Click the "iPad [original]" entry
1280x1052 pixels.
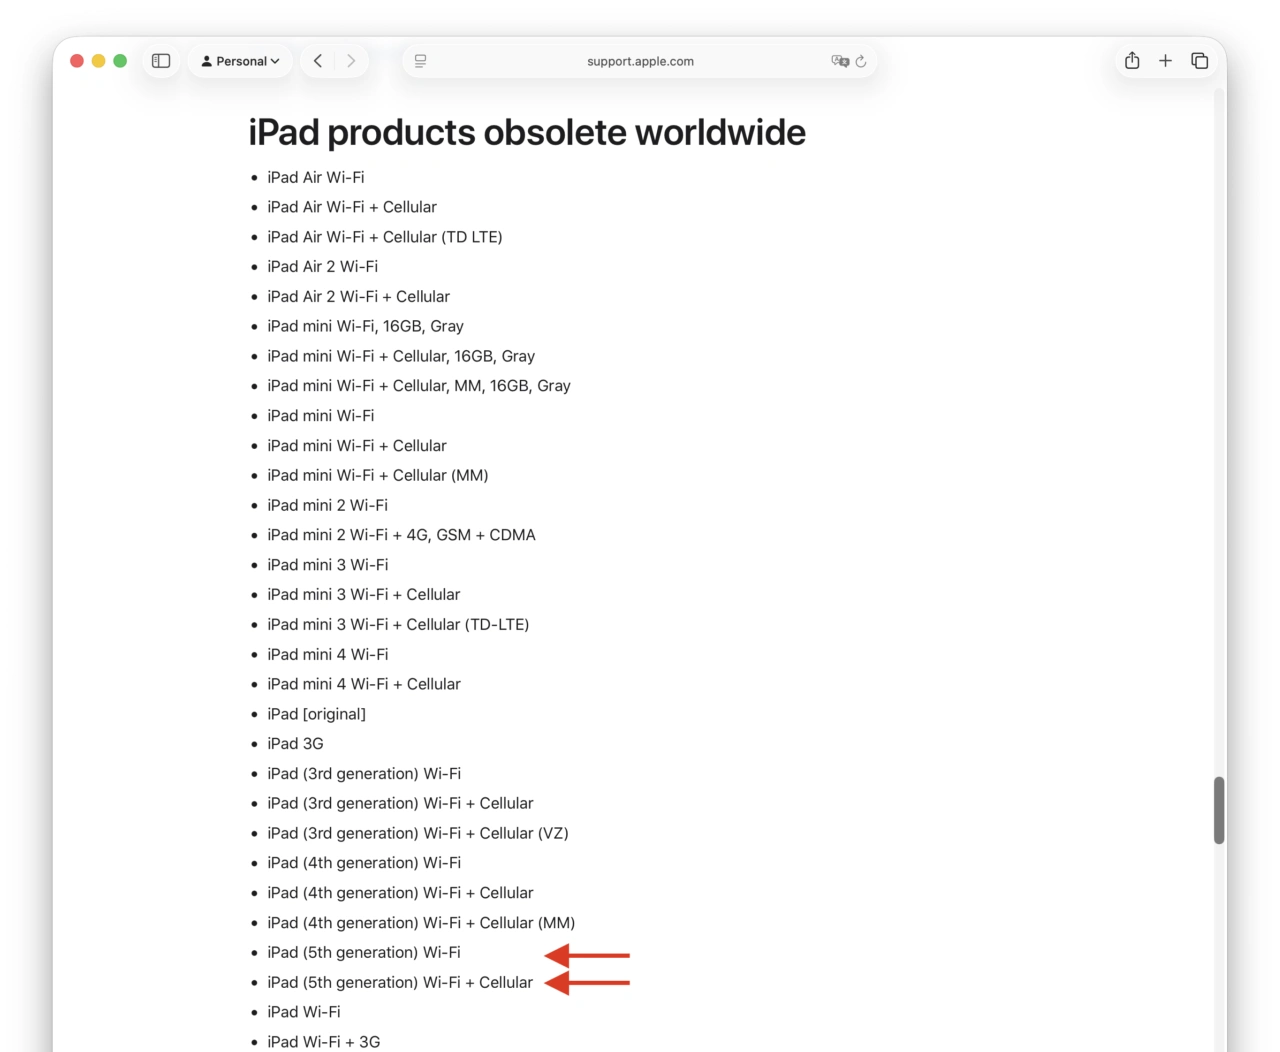[x=317, y=714]
